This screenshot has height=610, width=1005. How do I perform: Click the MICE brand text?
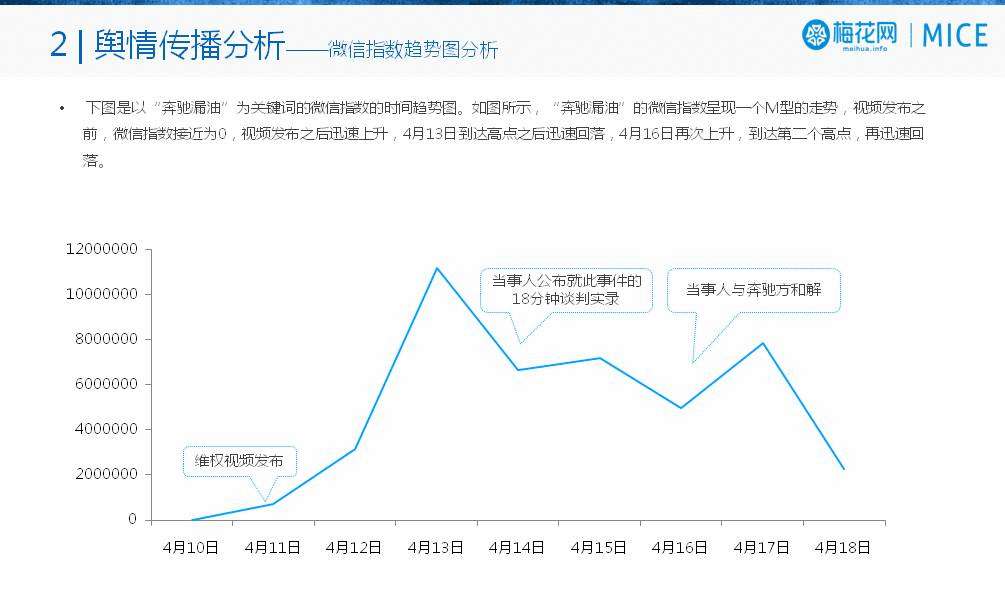click(954, 36)
